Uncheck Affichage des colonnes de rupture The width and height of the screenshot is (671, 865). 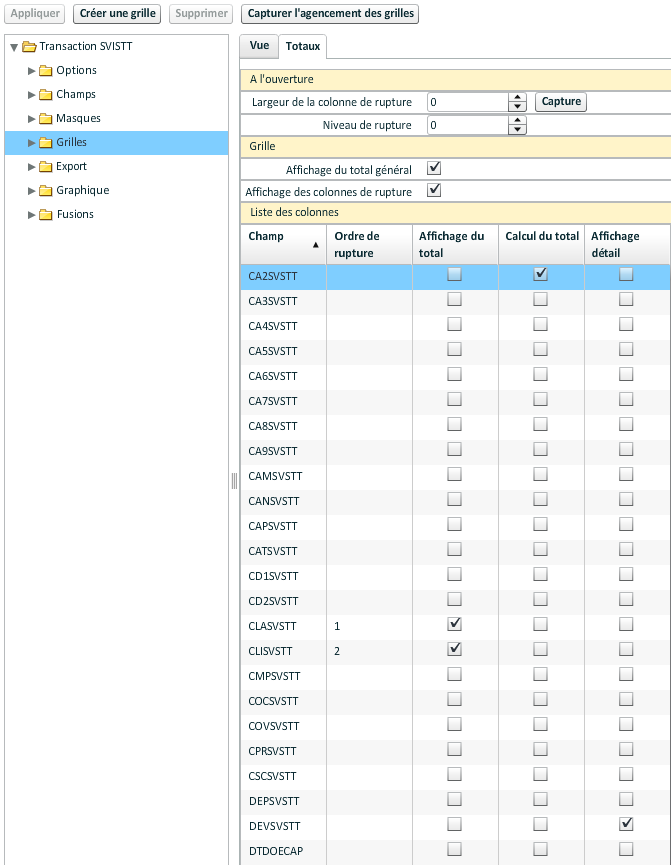[434, 190]
